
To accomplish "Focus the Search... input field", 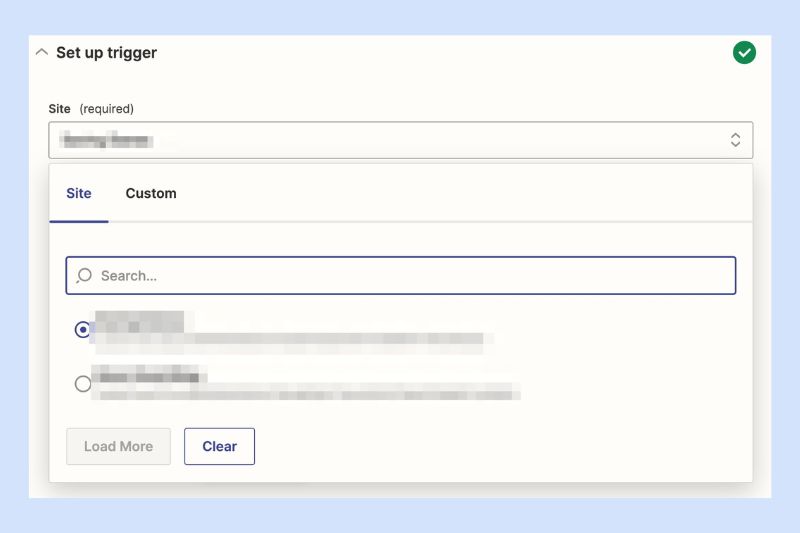I will [401, 275].
